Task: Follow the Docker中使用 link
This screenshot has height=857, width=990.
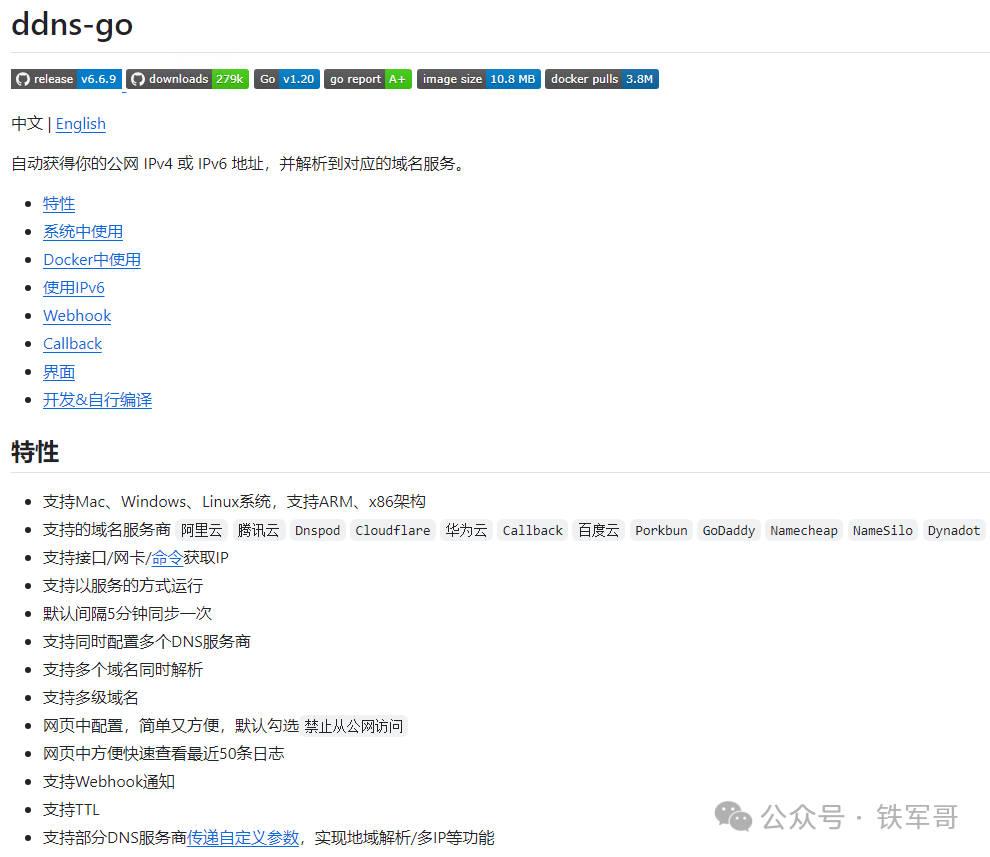Action: click(x=91, y=259)
